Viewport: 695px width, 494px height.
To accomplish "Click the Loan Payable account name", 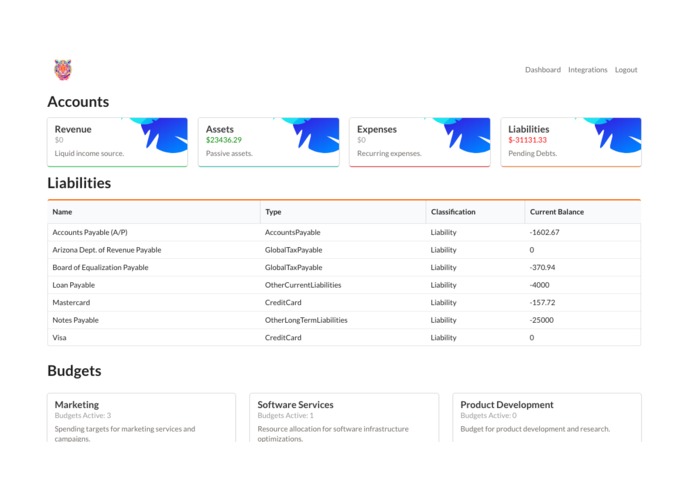I will (74, 285).
